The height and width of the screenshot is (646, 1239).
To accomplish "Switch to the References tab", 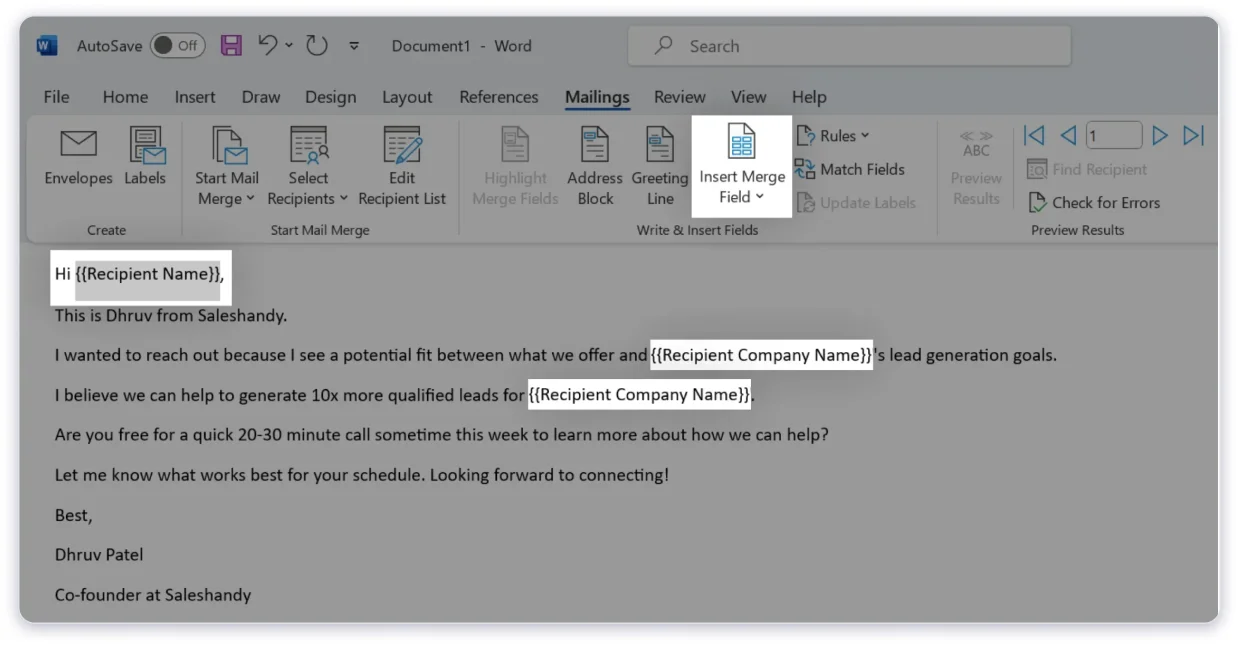I will tap(499, 97).
